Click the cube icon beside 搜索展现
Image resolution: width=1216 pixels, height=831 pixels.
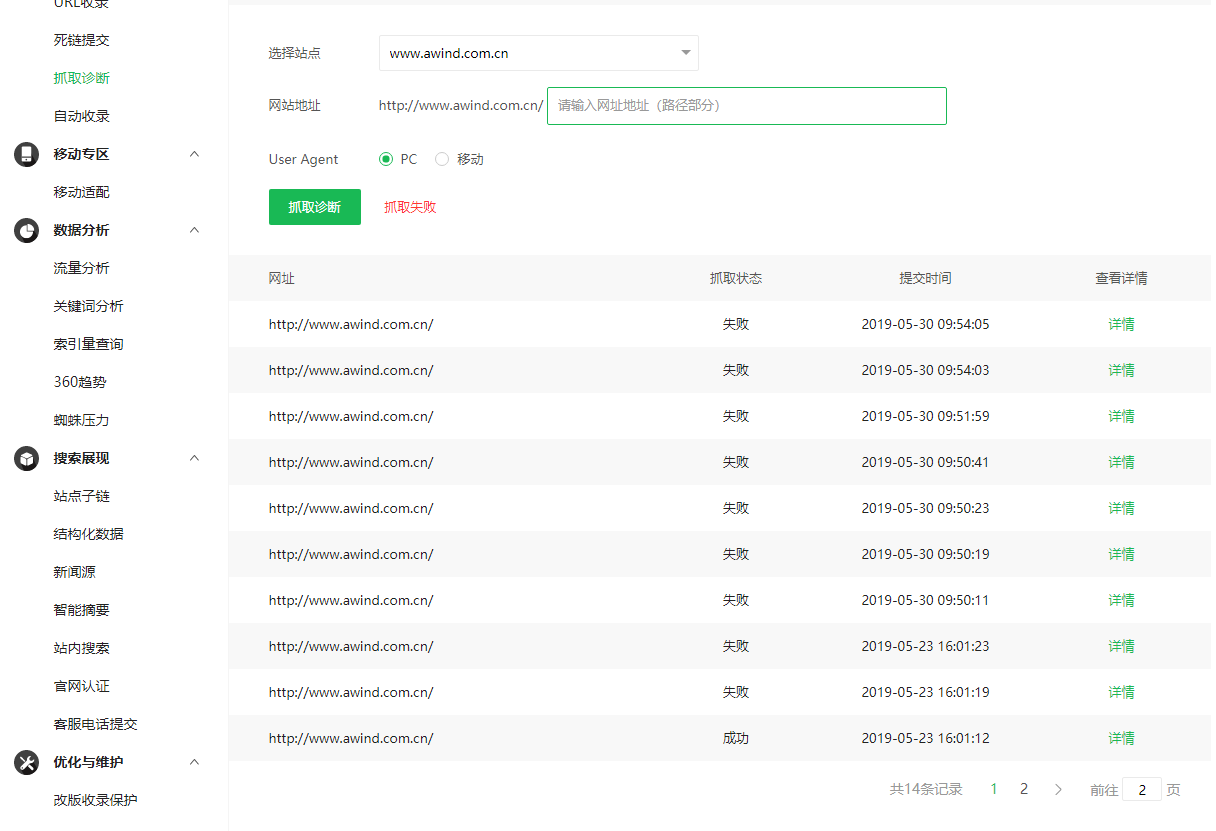tap(26, 458)
